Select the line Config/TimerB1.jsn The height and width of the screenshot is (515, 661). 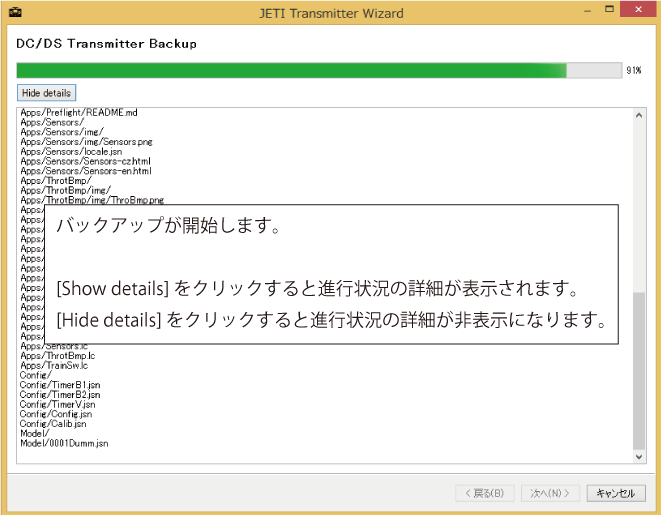click(x=60, y=385)
